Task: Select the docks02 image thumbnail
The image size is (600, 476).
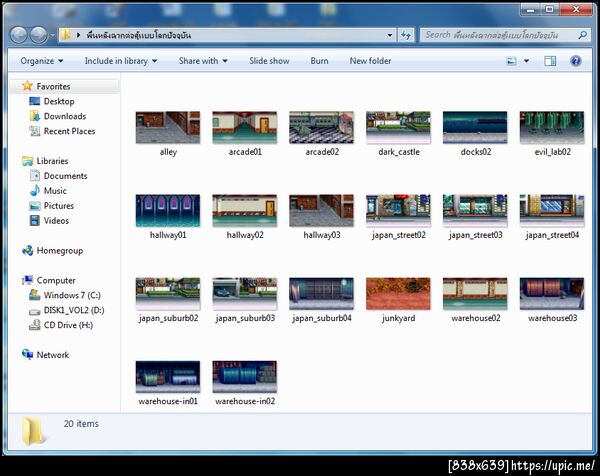Action: coord(475,127)
